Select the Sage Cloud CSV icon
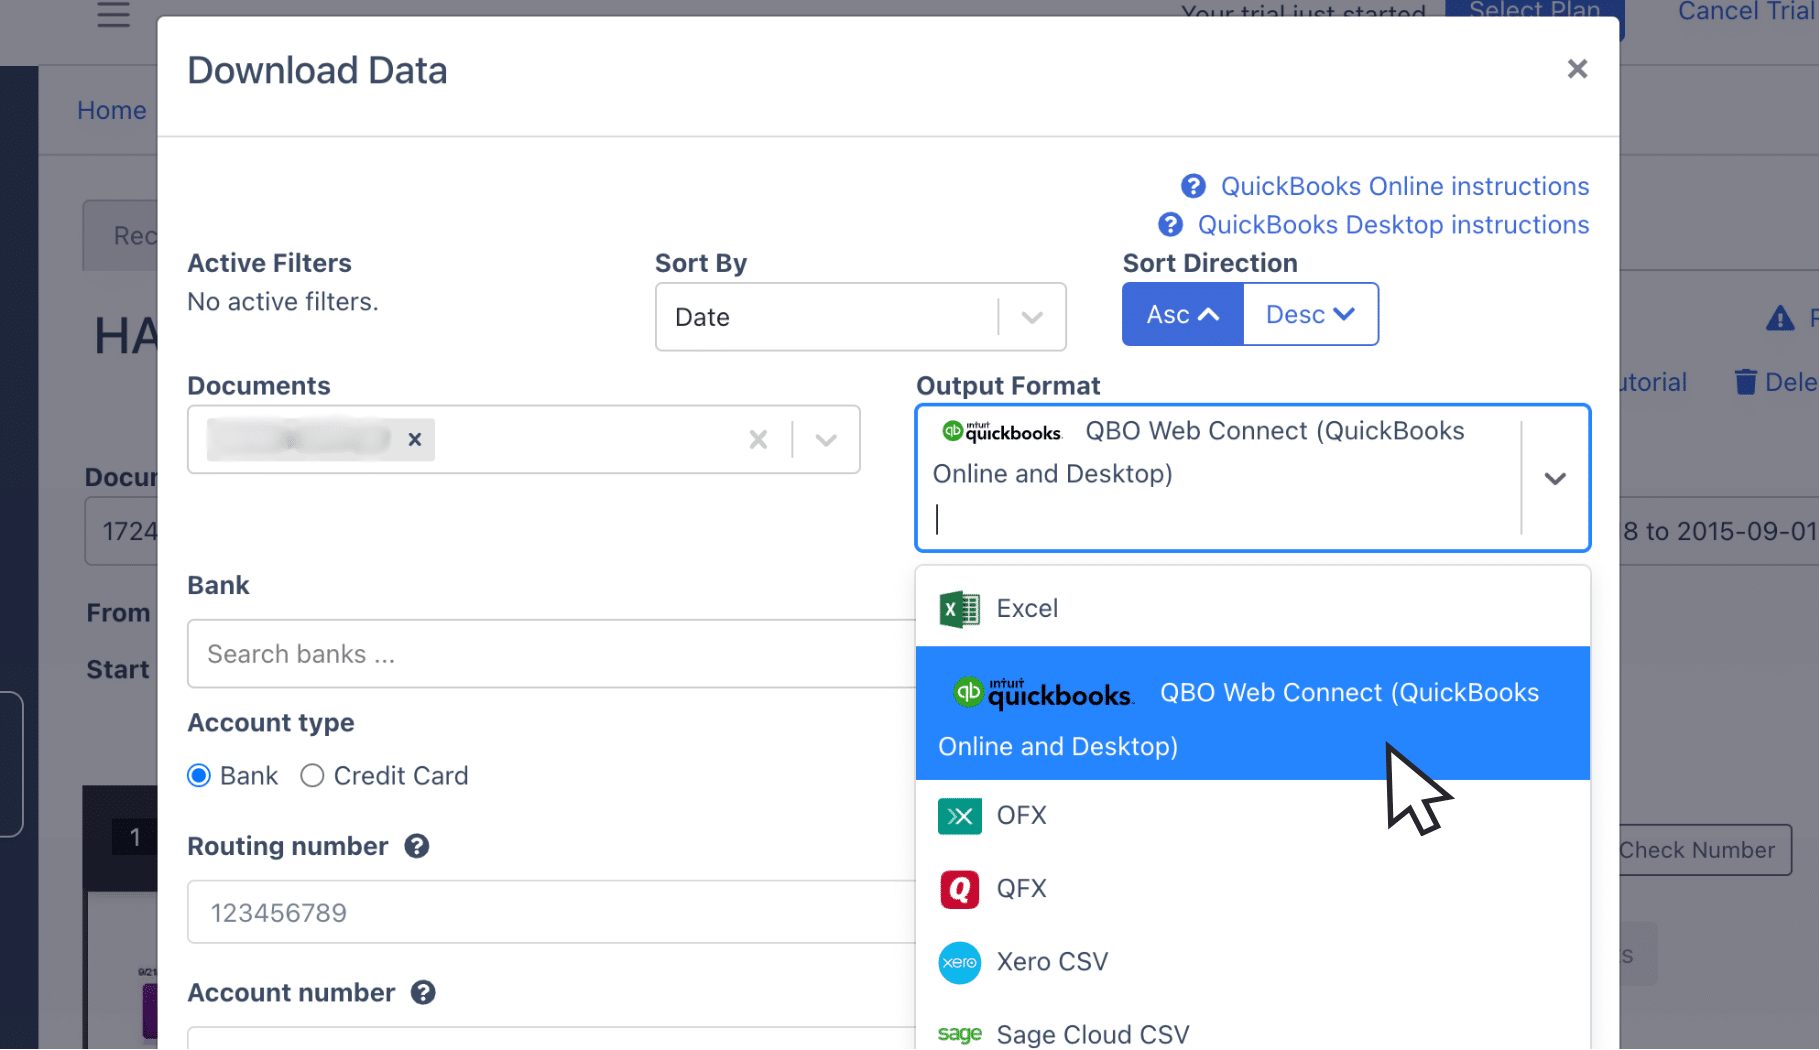The height and width of the screenshot is (1050, 1820). pos(959,1034)
